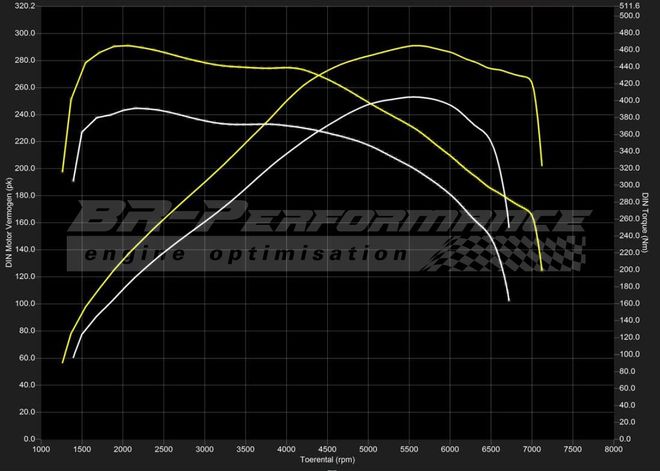The height and width of the screenshot is (471, 660).
Task: Click the white power curve peak near 5500 rpm
Action: pos(412,97)
